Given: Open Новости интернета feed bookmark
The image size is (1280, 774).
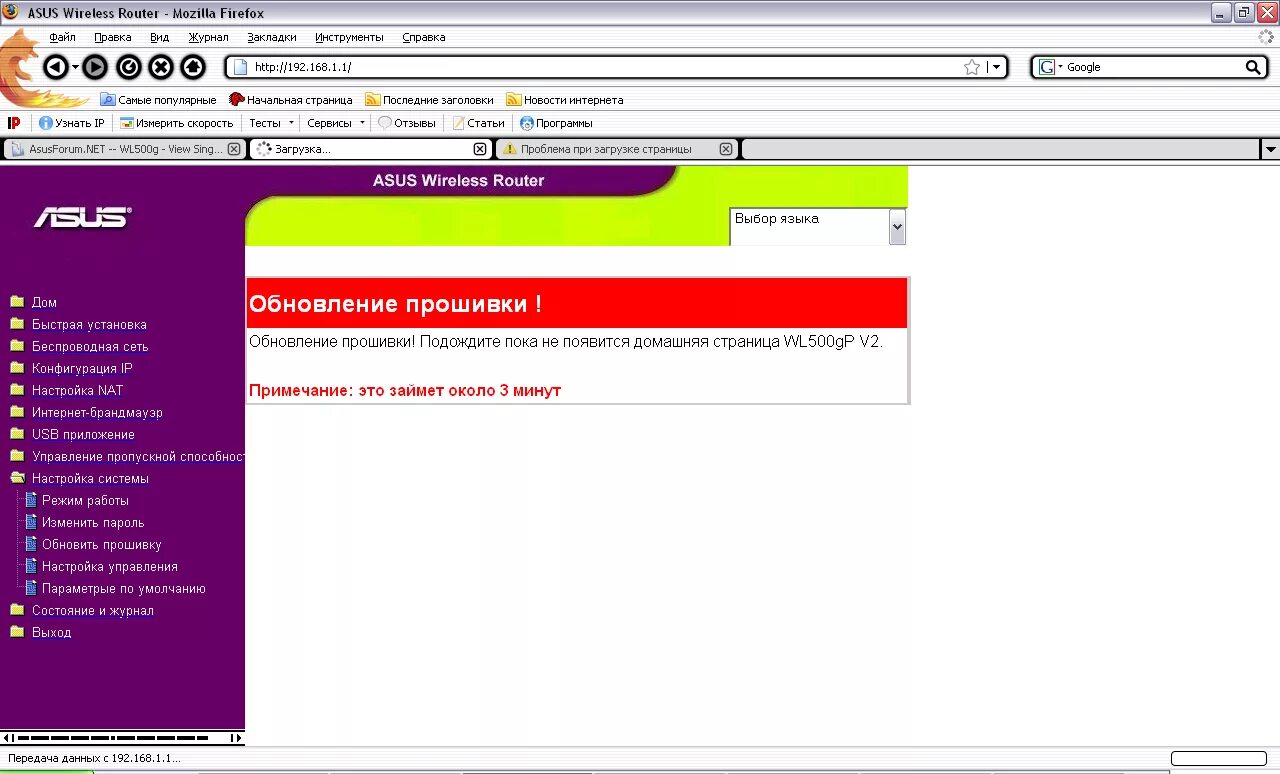Looking at the screenshot, I should (x=564, y=100).
